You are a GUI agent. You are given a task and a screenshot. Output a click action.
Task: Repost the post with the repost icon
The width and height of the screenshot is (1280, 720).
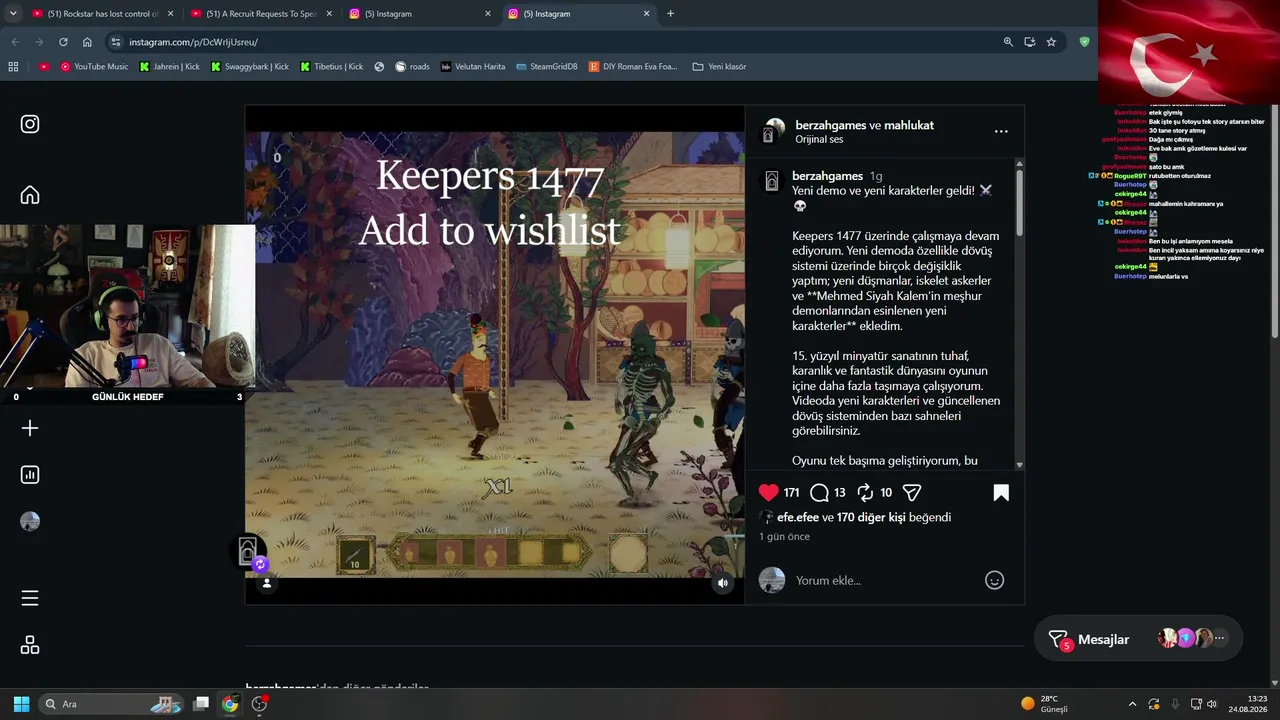pos(866,492)
